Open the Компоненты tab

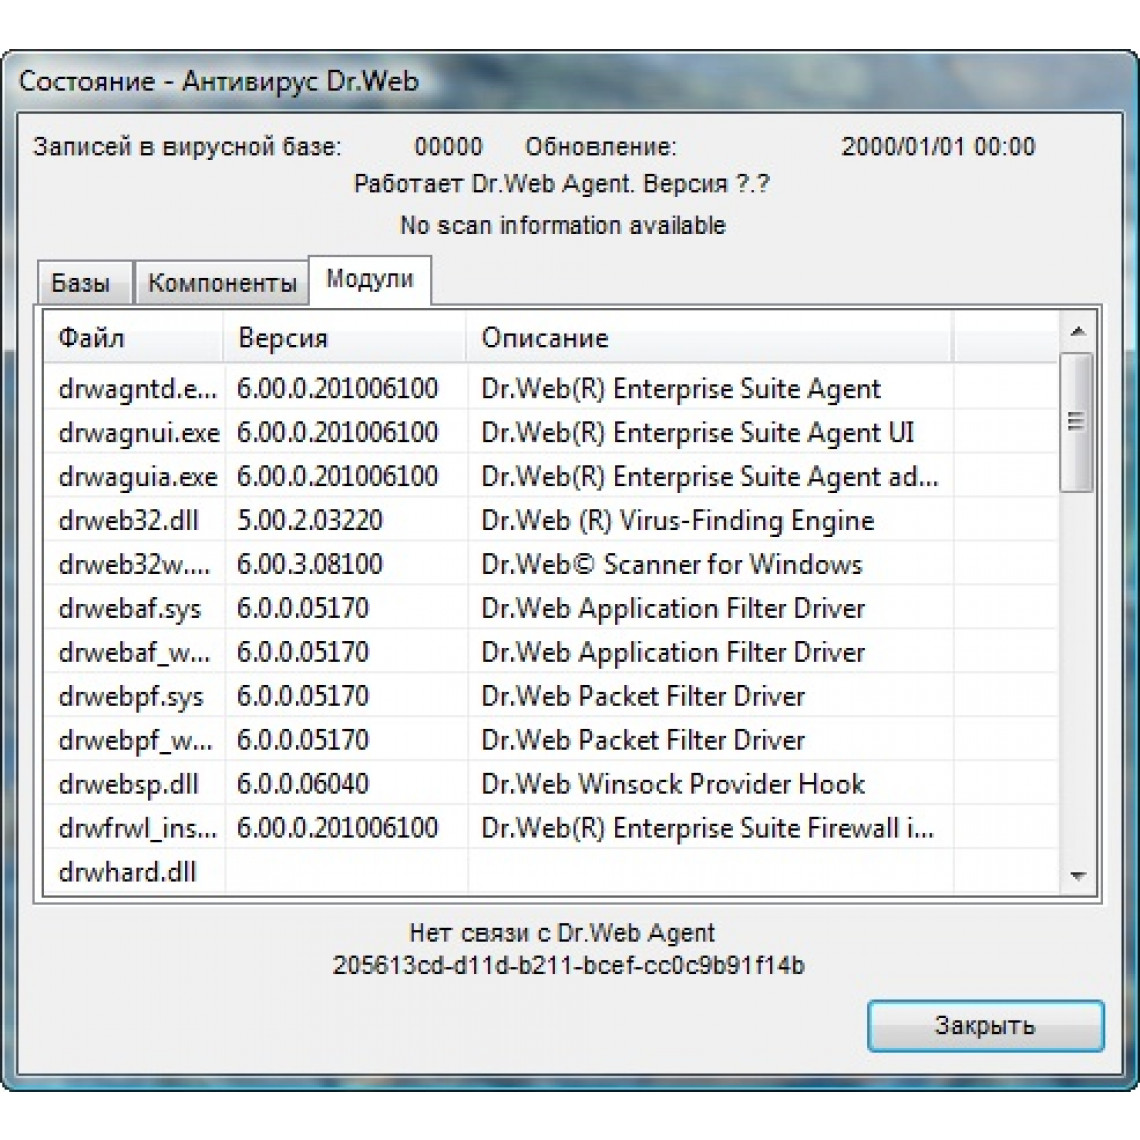click(222, 282)
